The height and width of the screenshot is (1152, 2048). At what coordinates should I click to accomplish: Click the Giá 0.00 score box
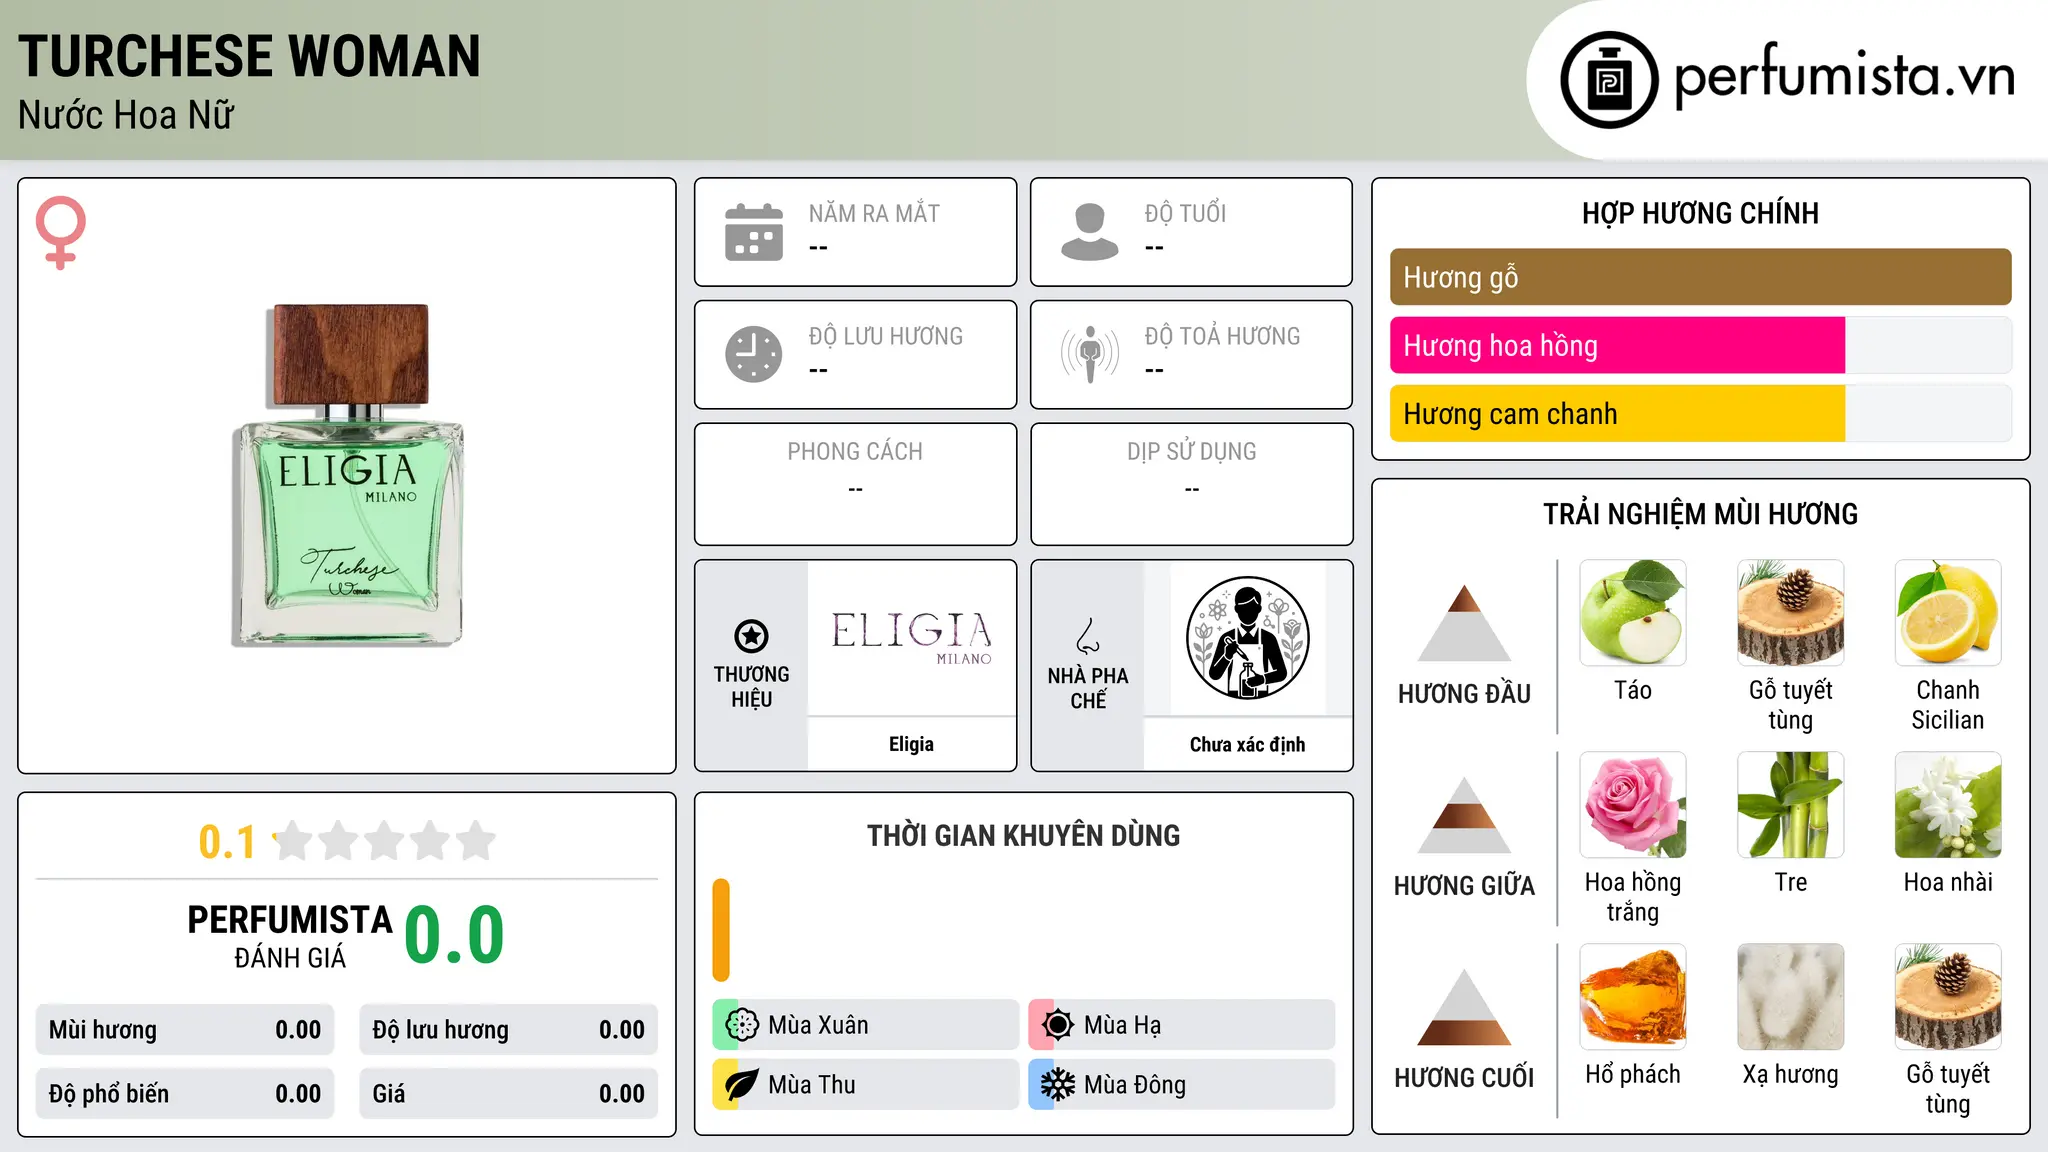tap(509, 1094)
